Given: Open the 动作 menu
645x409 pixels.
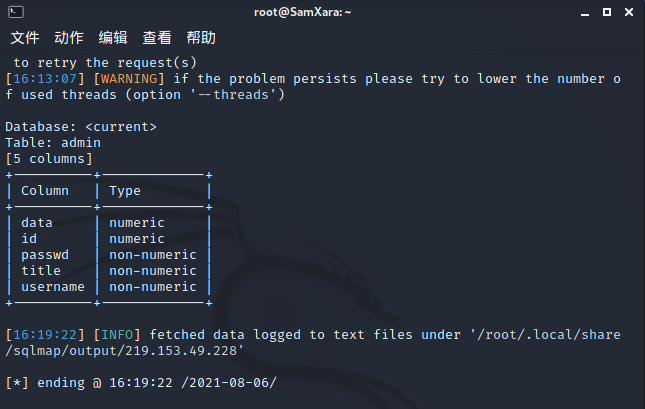Looking at the screenshot, I should pyautogui.click(x=69, y=38).
